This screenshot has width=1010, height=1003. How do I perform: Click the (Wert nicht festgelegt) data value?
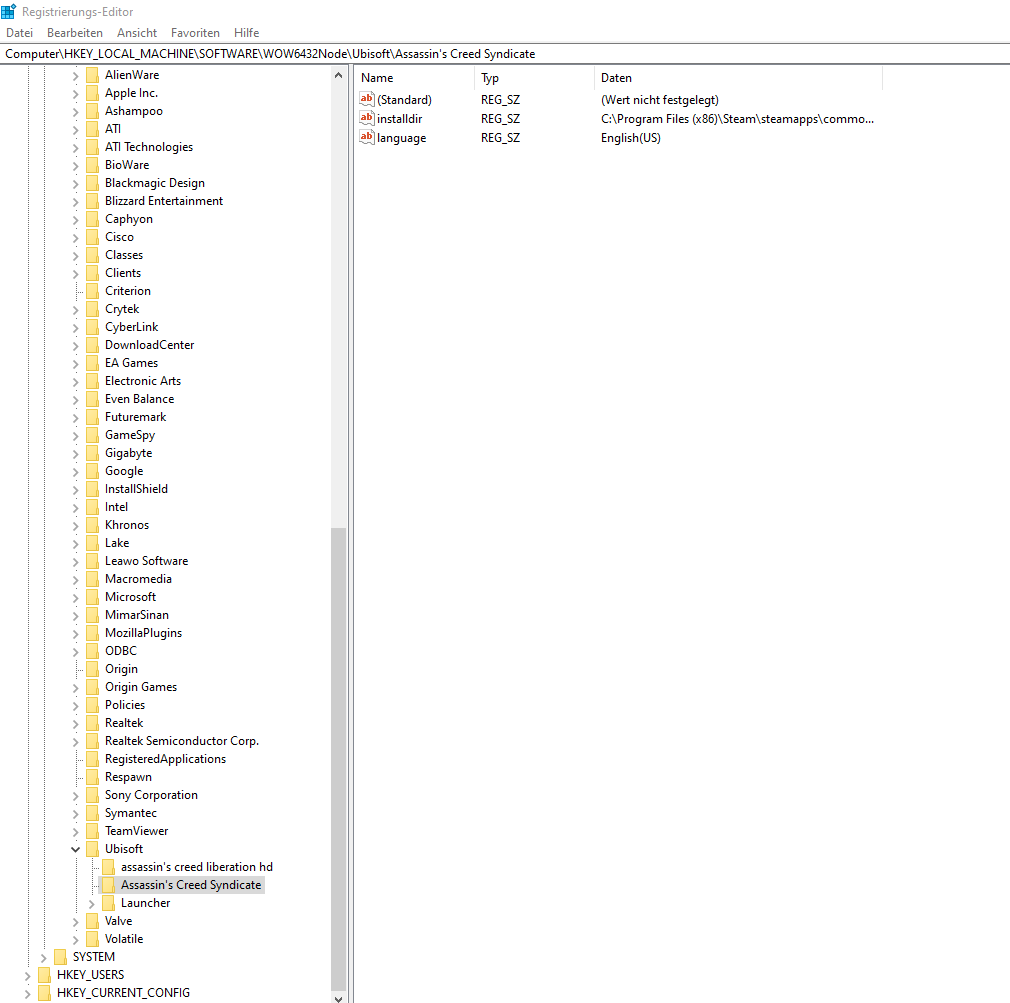click(x=660, y=100)
